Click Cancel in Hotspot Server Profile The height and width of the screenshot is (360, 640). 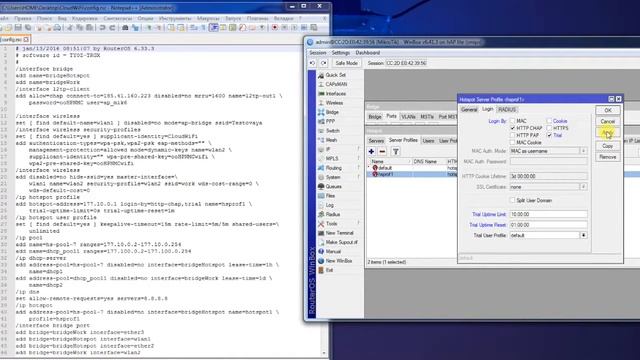point(608,122)
